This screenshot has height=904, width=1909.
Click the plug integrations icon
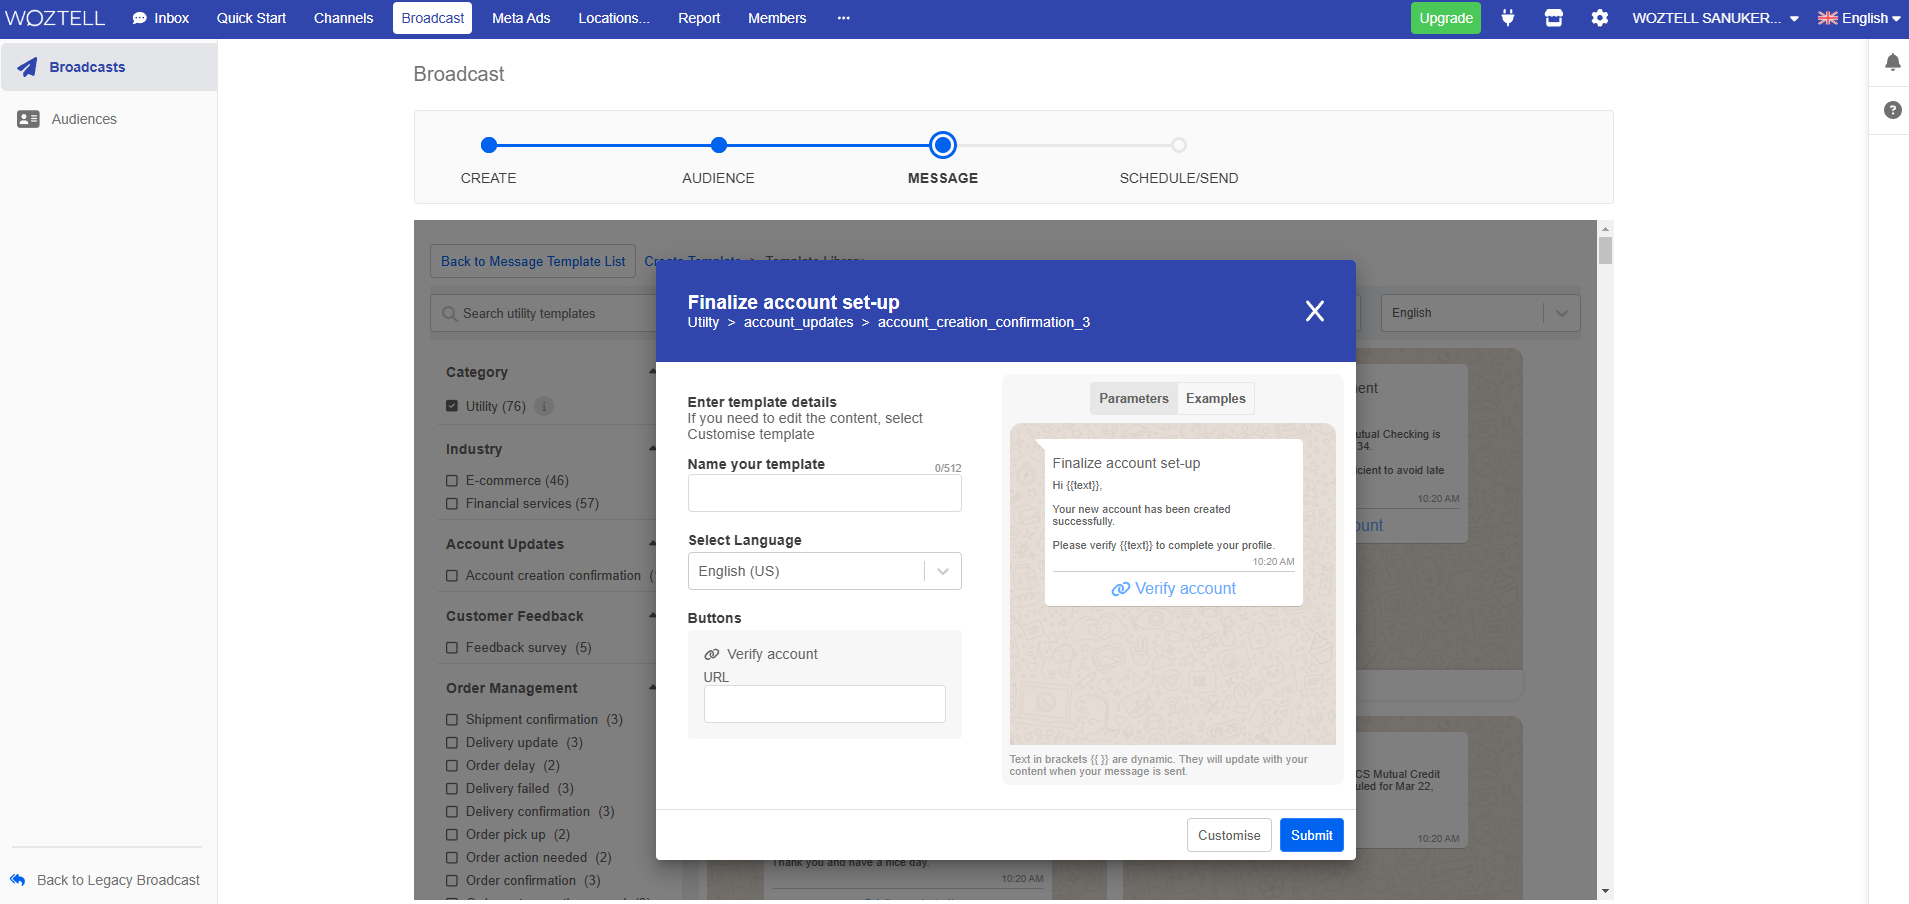(1508, 18)
